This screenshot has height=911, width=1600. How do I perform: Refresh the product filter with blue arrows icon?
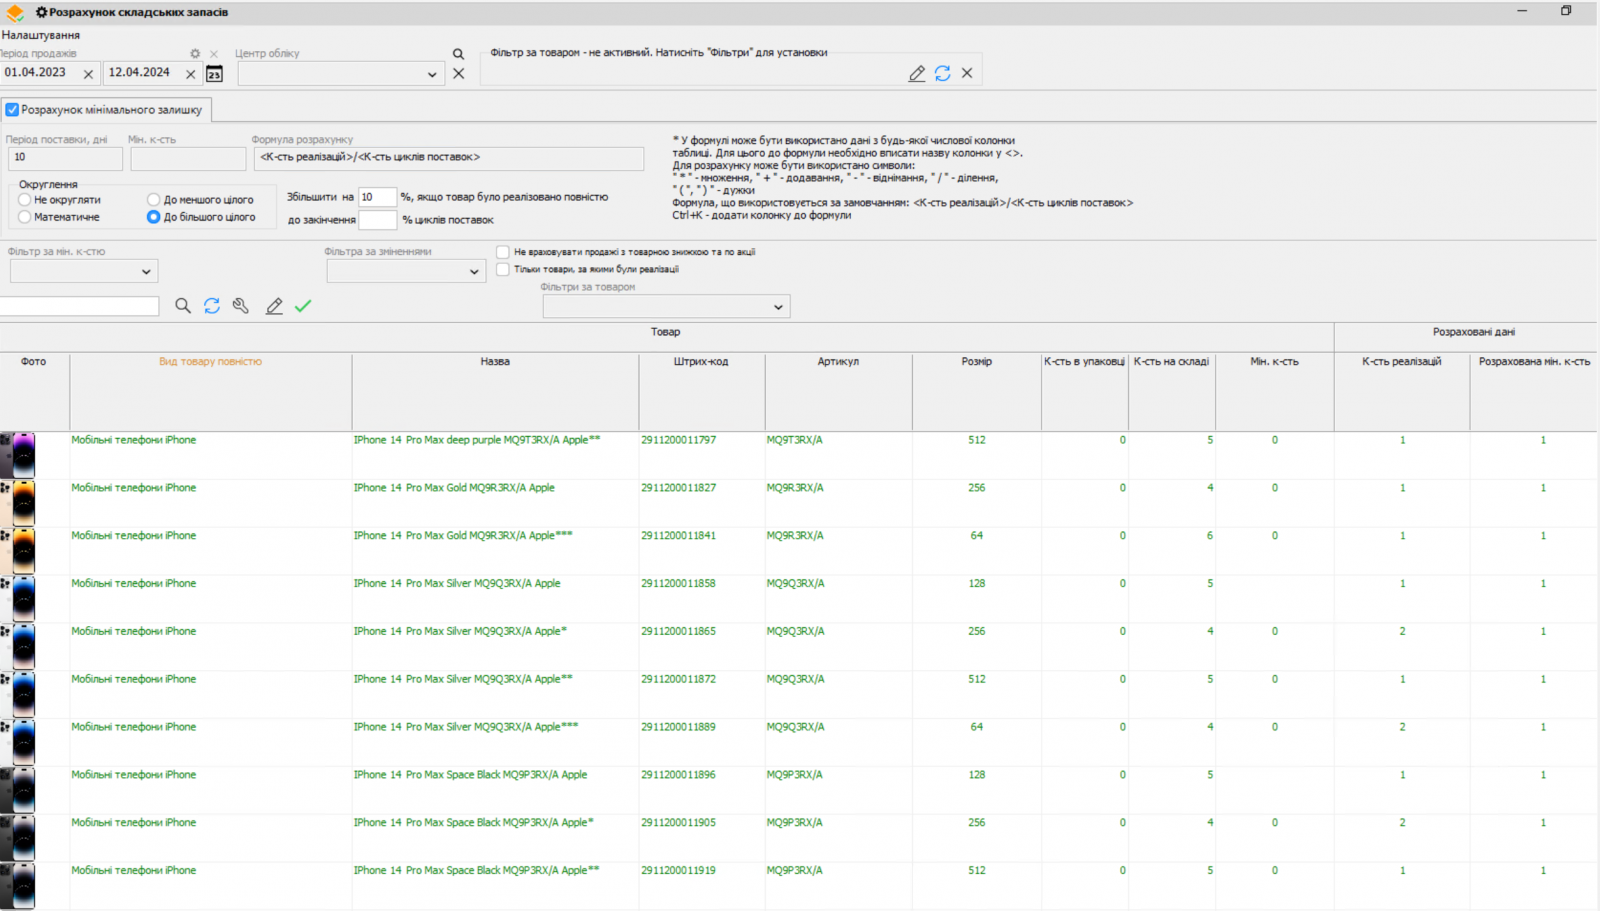coord(942,73)
